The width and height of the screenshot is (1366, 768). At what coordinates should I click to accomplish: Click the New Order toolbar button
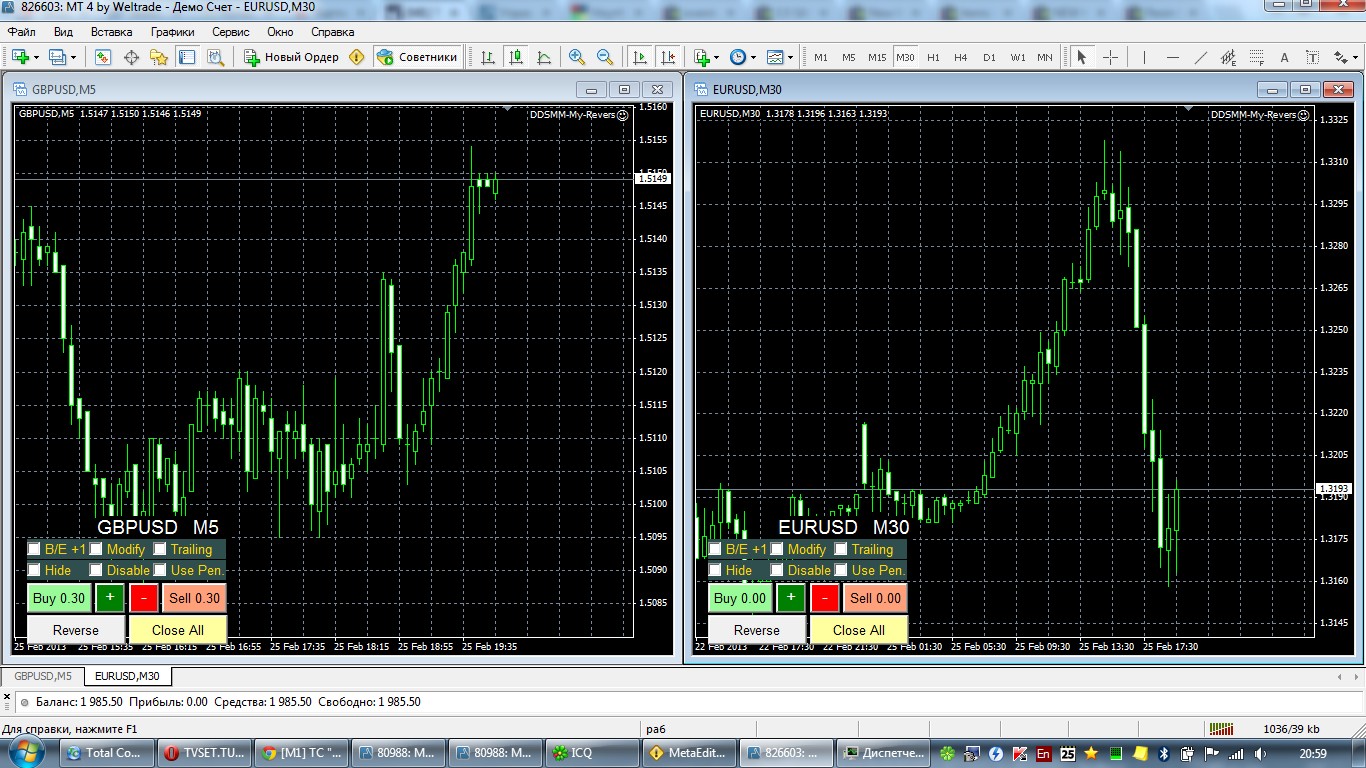[x=292, y=57]
